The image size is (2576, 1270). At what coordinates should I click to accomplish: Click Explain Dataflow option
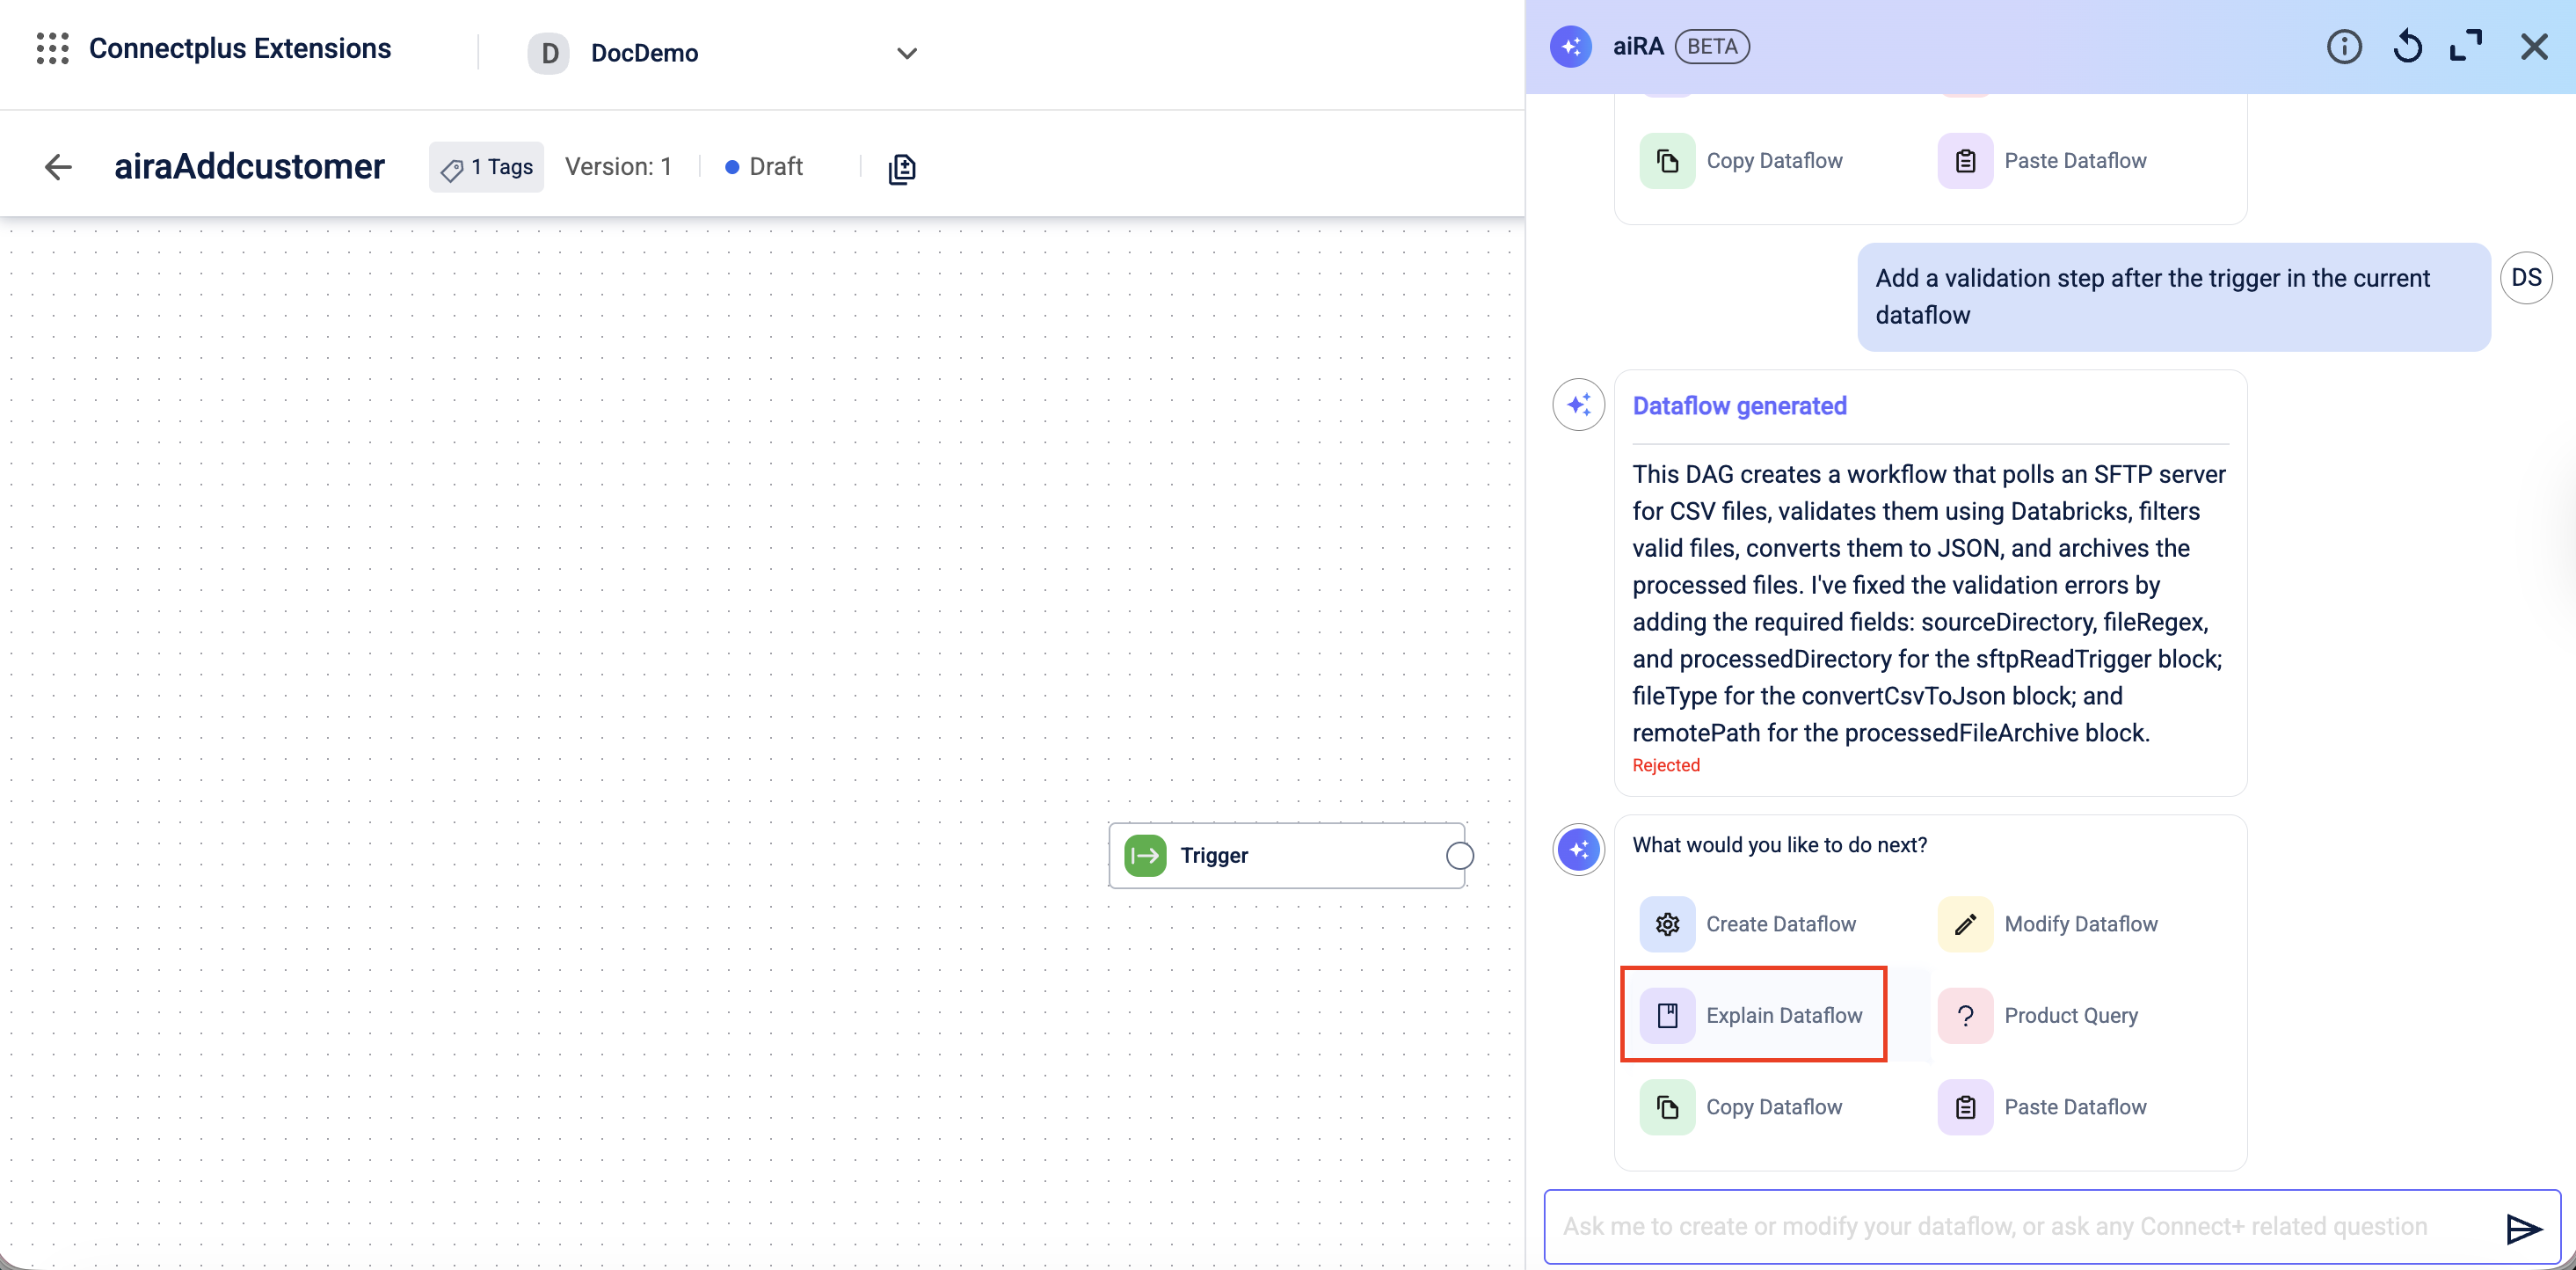tap(1754, 1015)
